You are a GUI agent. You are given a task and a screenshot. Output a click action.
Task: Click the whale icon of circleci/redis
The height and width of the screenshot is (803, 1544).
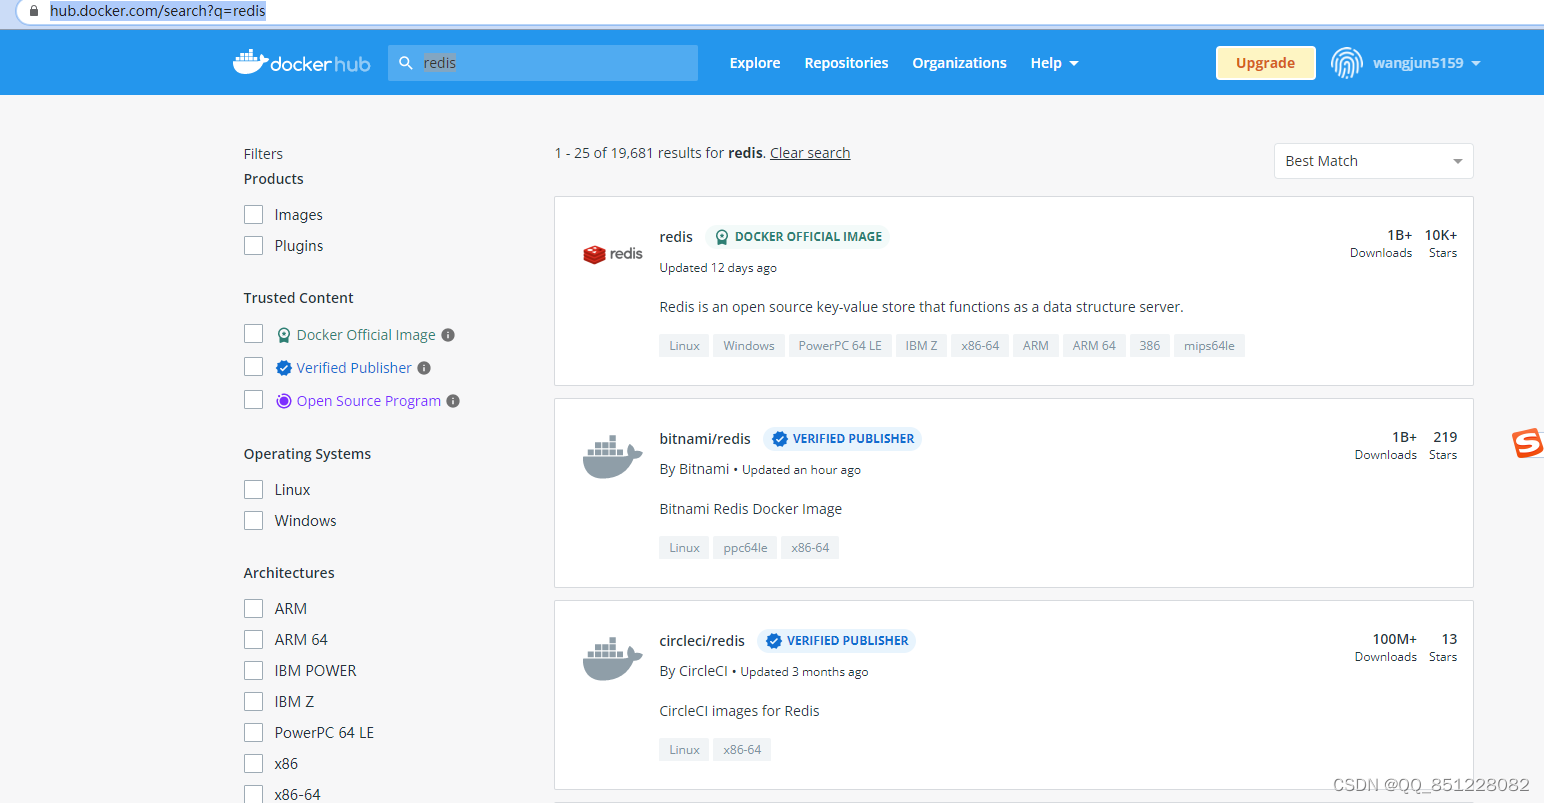tap(612, 659)
